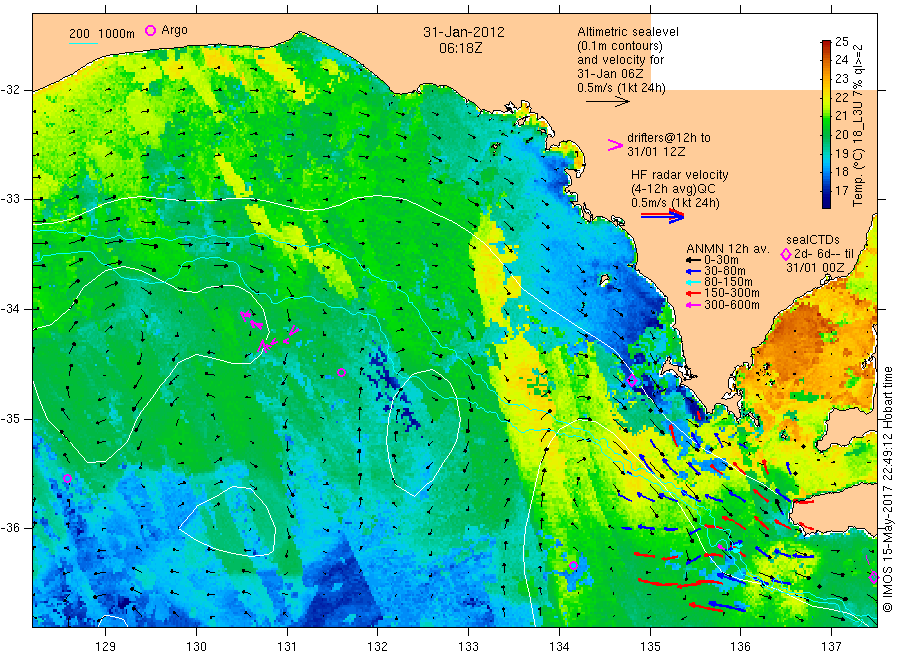Click the magenta drifter marker near 130.5E, 34S
Image resolution: width=900 pixels, height=660 pixels.
246,315
